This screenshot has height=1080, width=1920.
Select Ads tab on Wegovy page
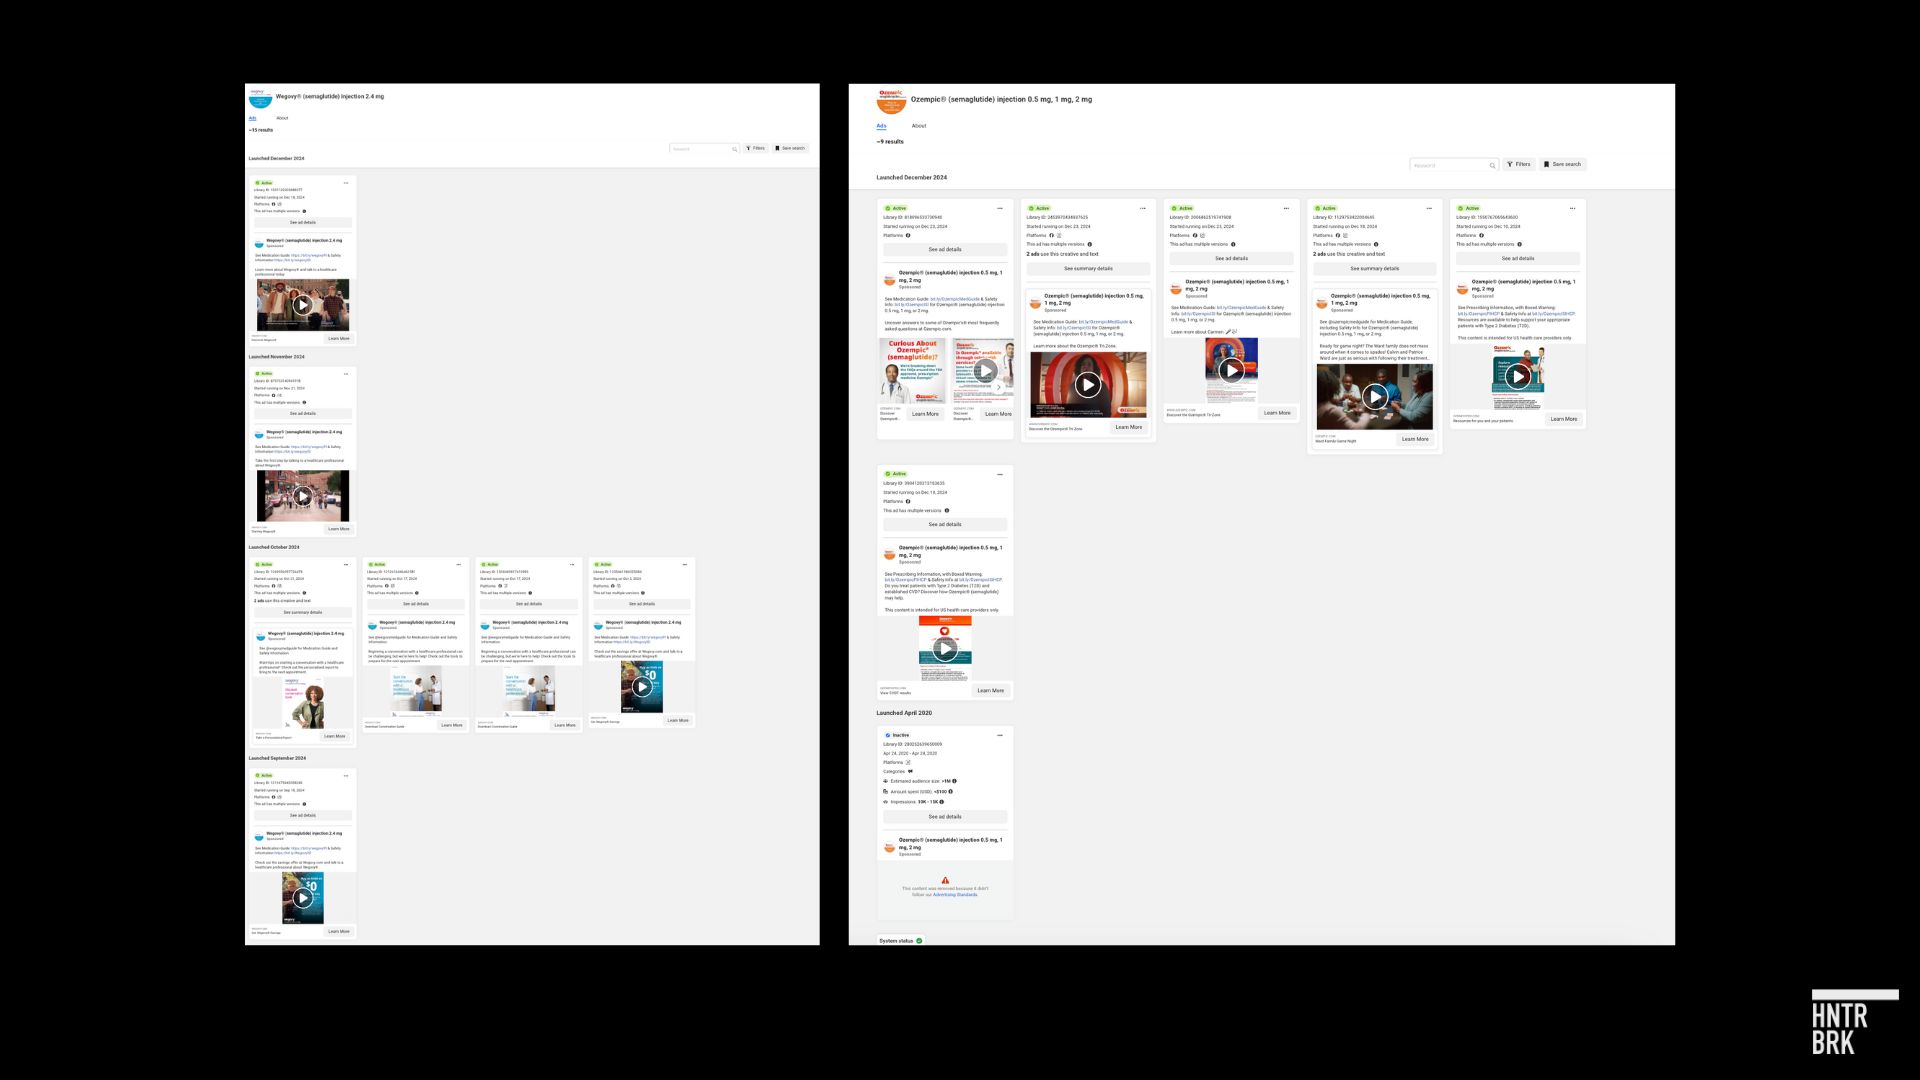[252, 118]
